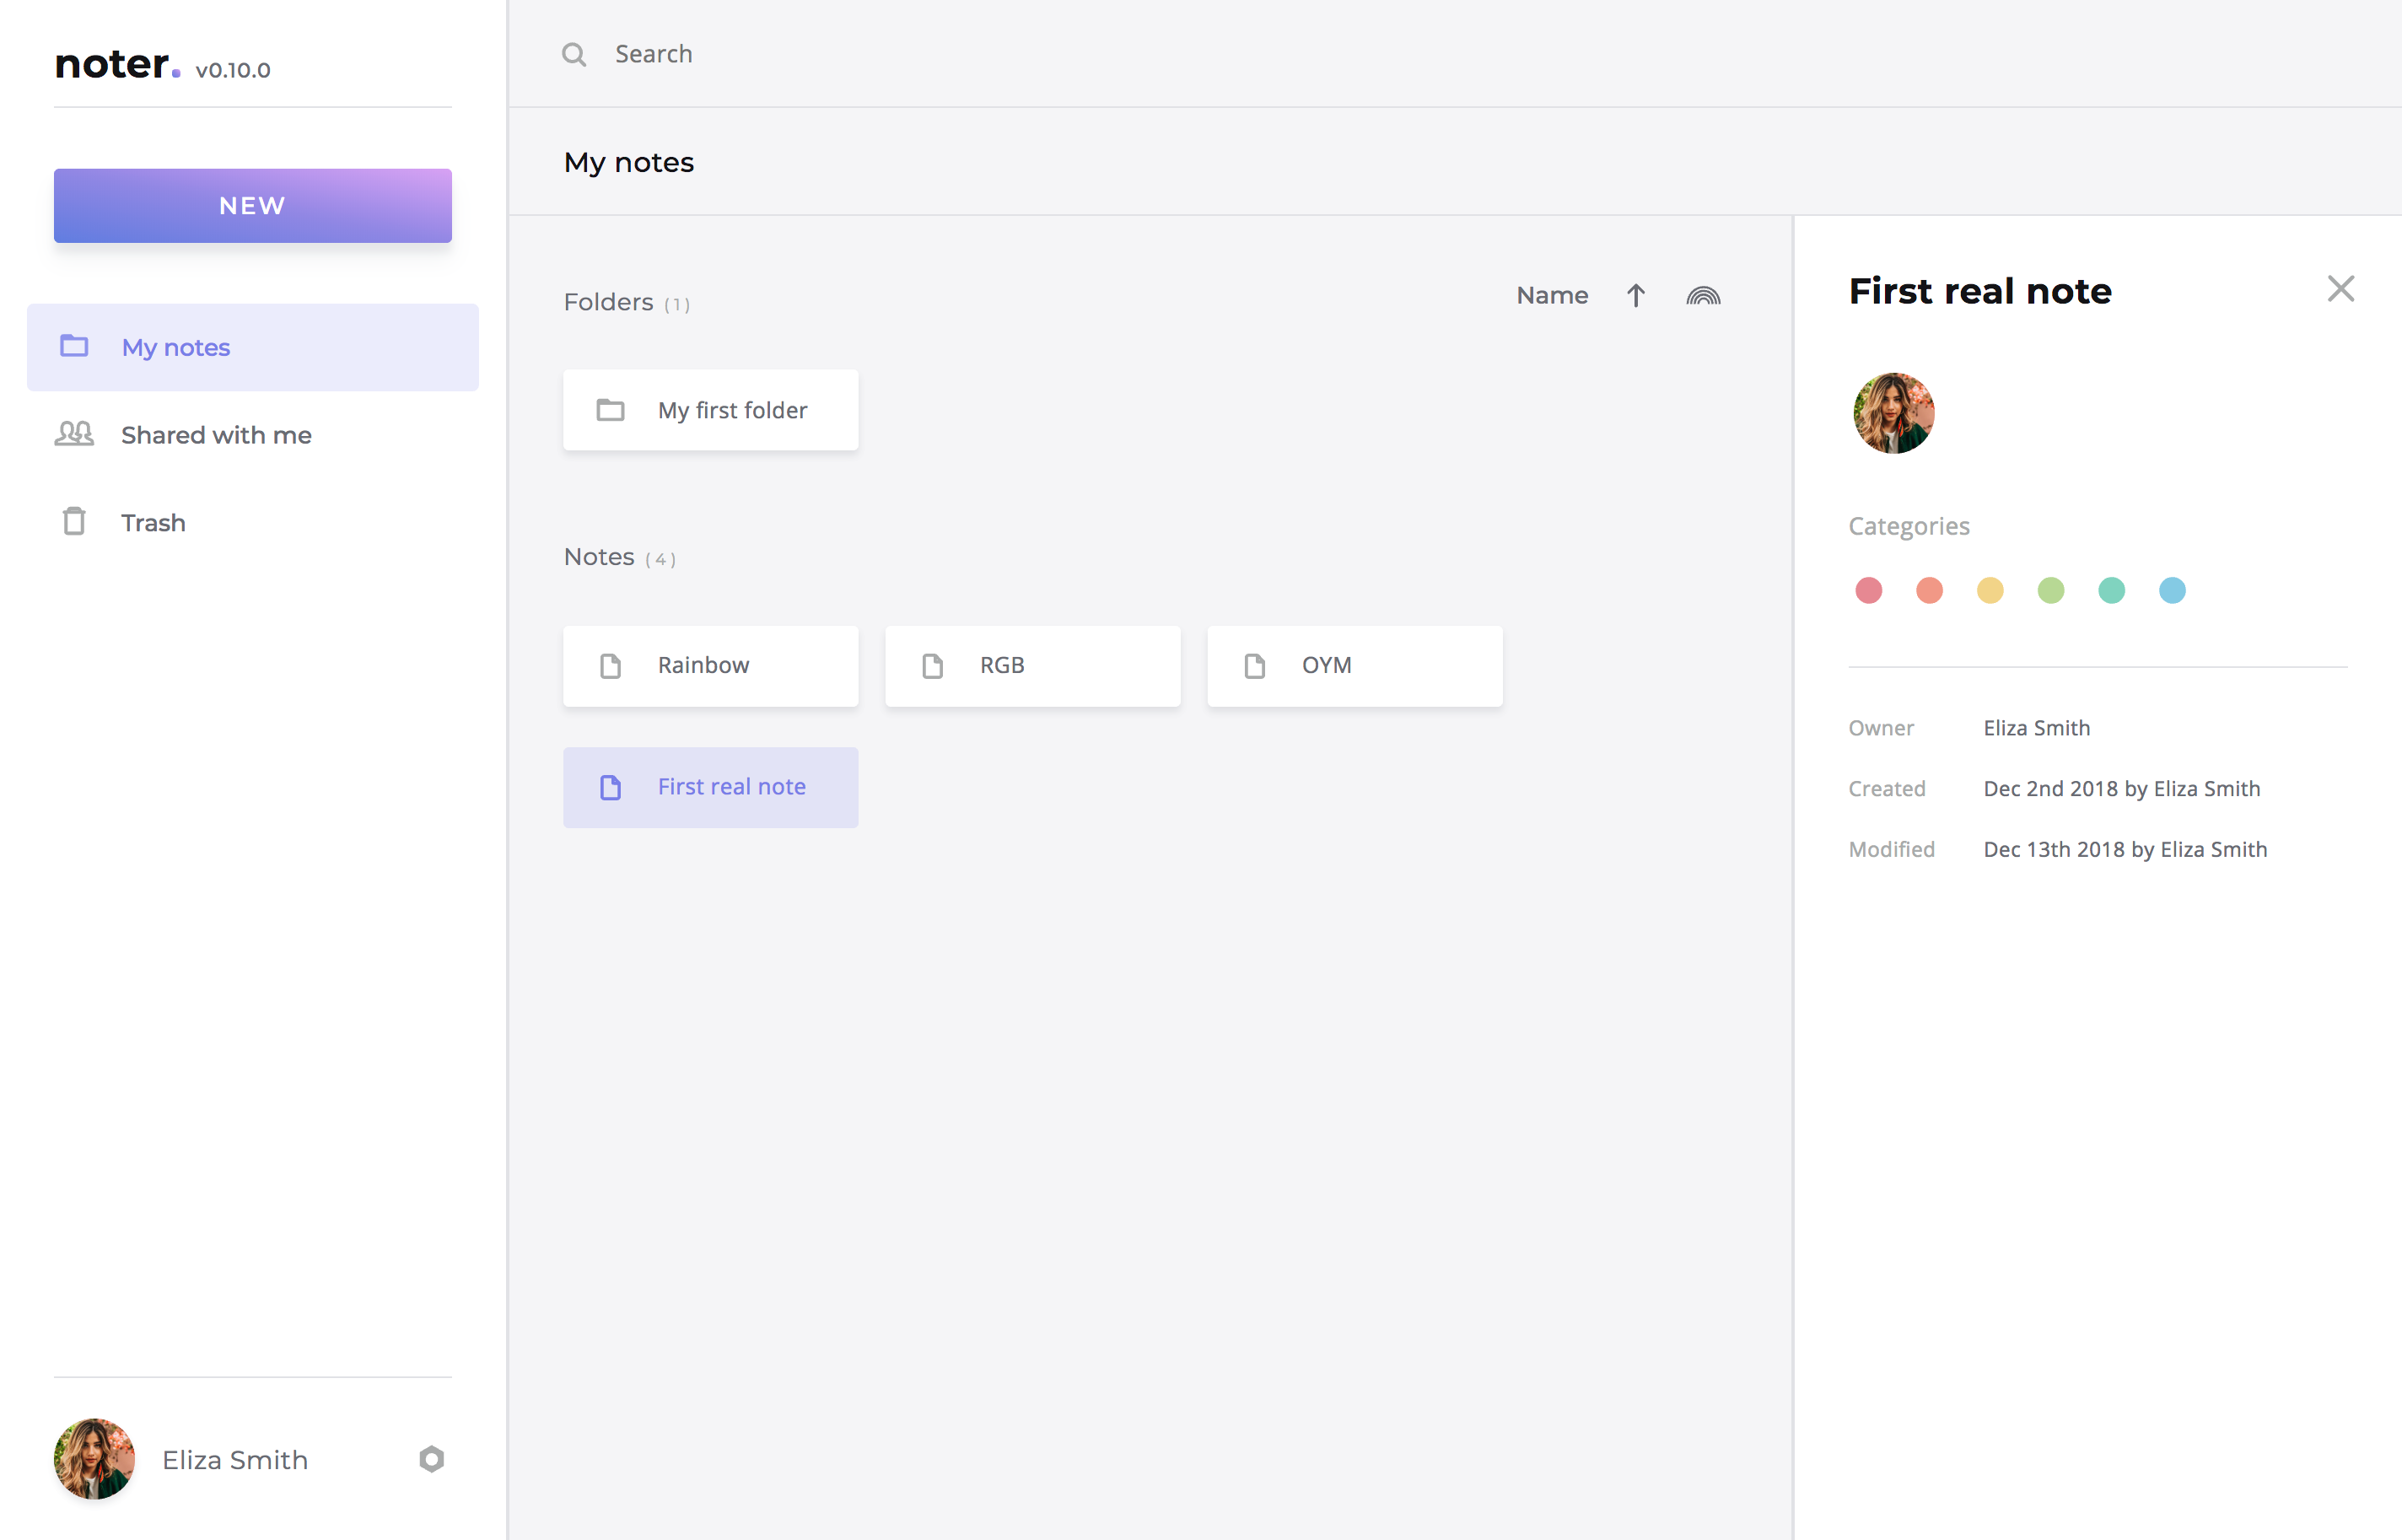
Task: Click the rainbow category filter icon
Action: click(1702, 296)
